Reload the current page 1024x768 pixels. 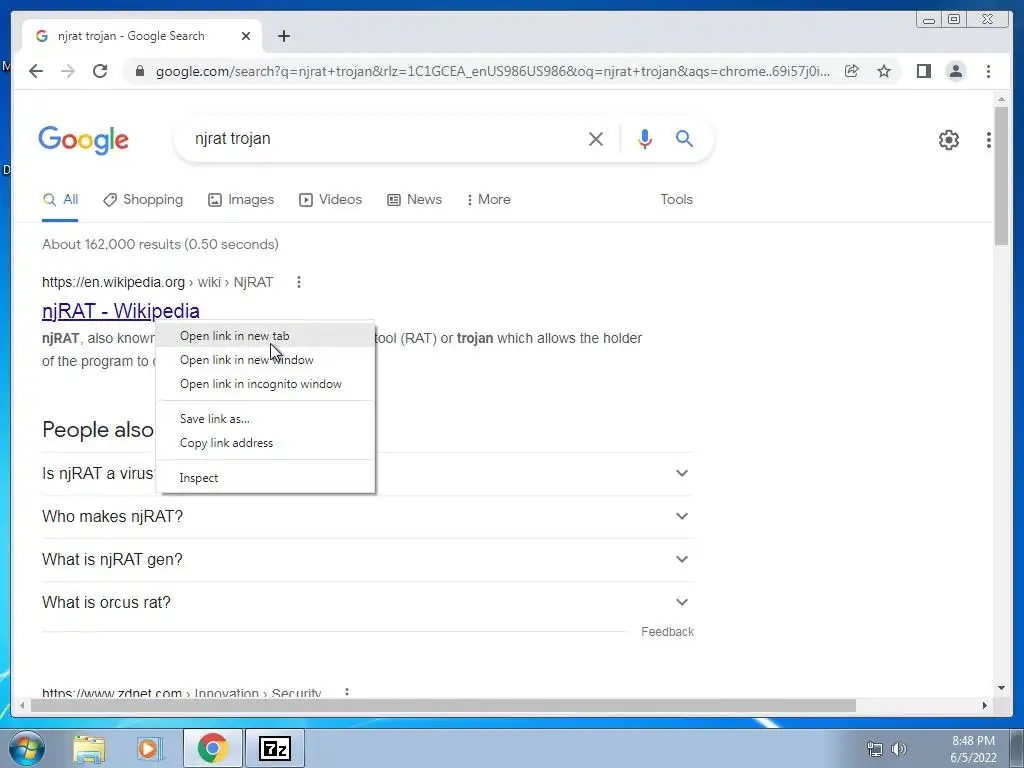click(100, 71)
